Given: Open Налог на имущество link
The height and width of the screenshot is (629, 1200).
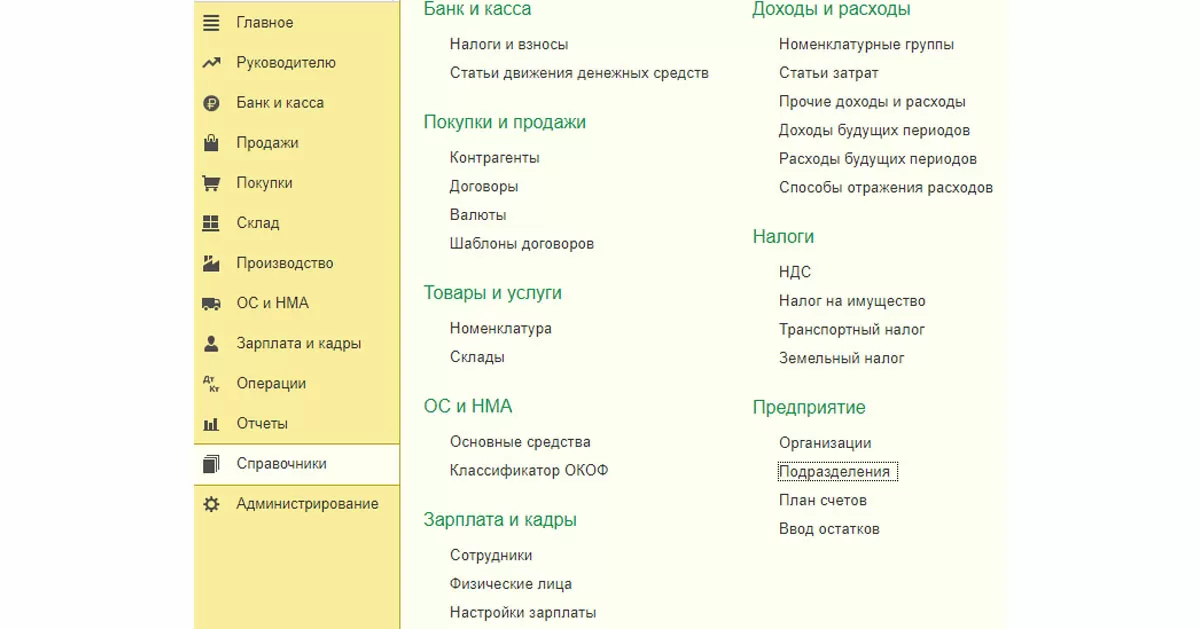Looking at the screenshot, I should pyautogui.click(x=852, y=301).
